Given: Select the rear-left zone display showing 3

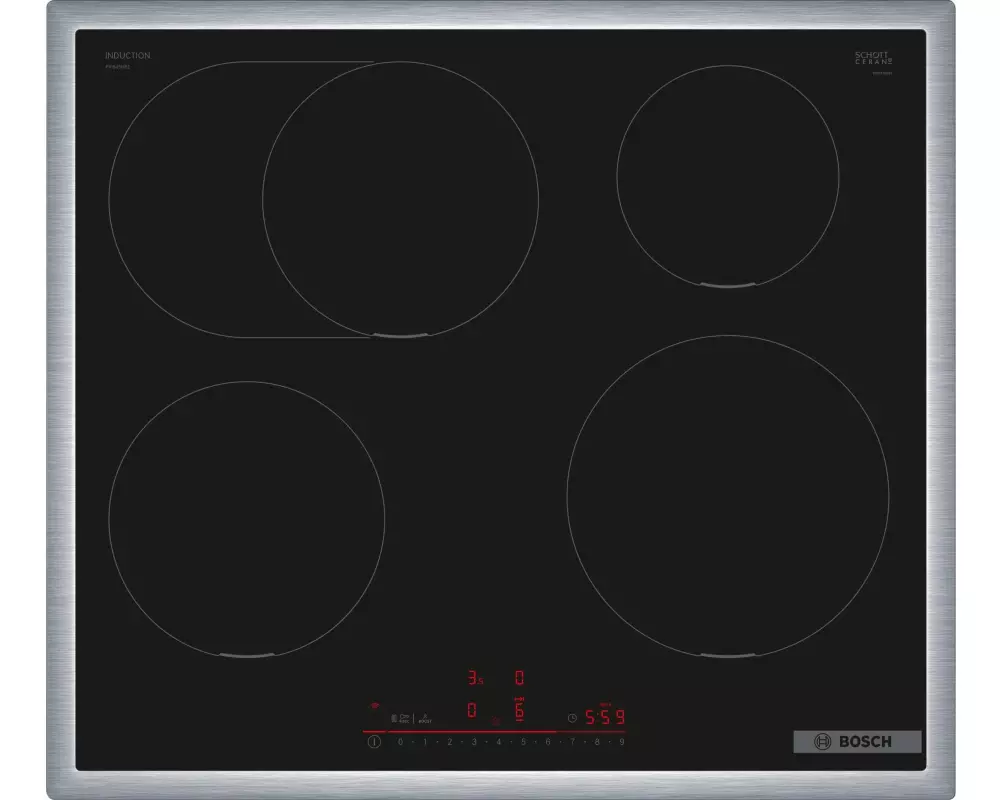Looking at the screenshot, I should tap(475, 678).
